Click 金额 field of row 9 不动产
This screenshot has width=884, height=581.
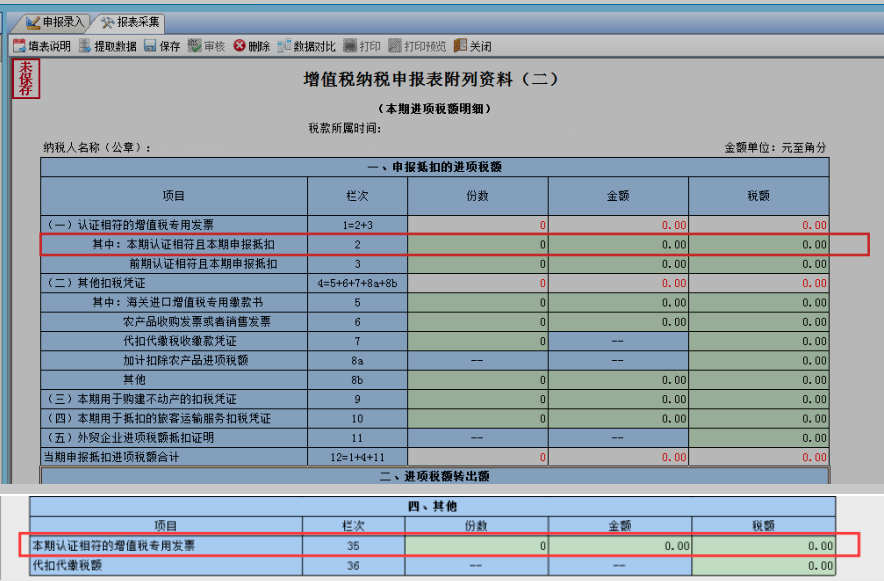click(618, 399)
